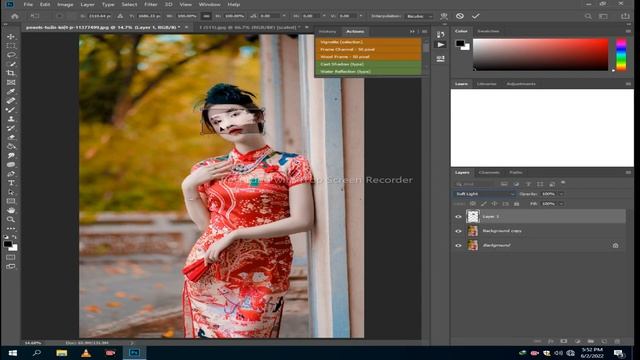640x360 pixels.
Task: Select the Crop tool
Action: [11, 73]
